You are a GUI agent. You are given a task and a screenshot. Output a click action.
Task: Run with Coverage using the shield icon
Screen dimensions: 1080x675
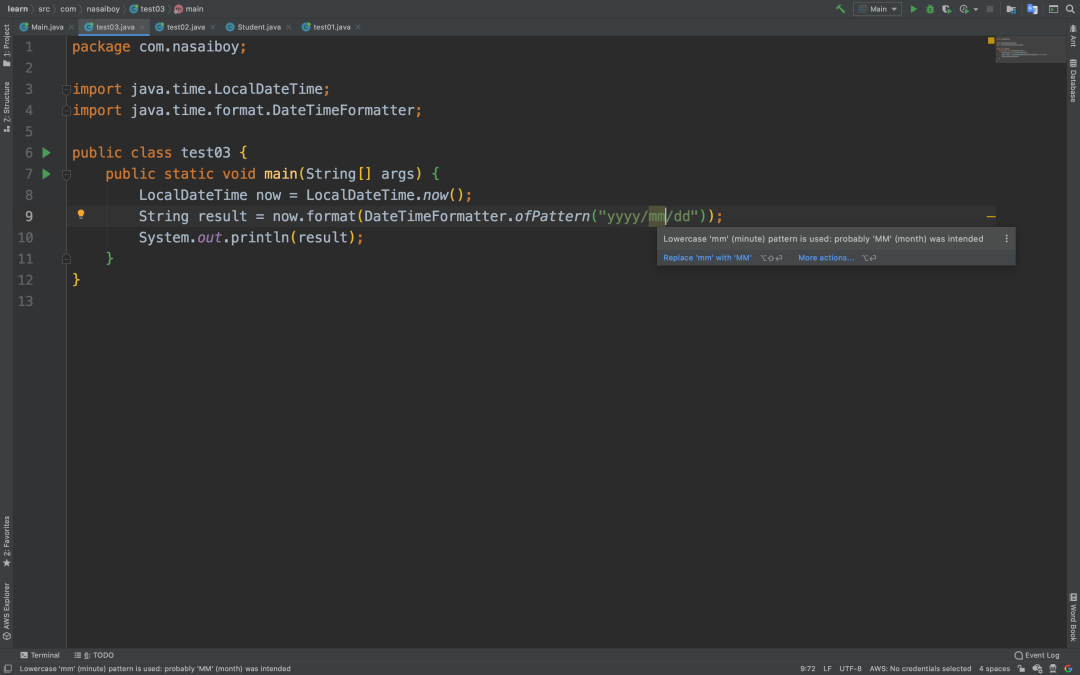947,8
